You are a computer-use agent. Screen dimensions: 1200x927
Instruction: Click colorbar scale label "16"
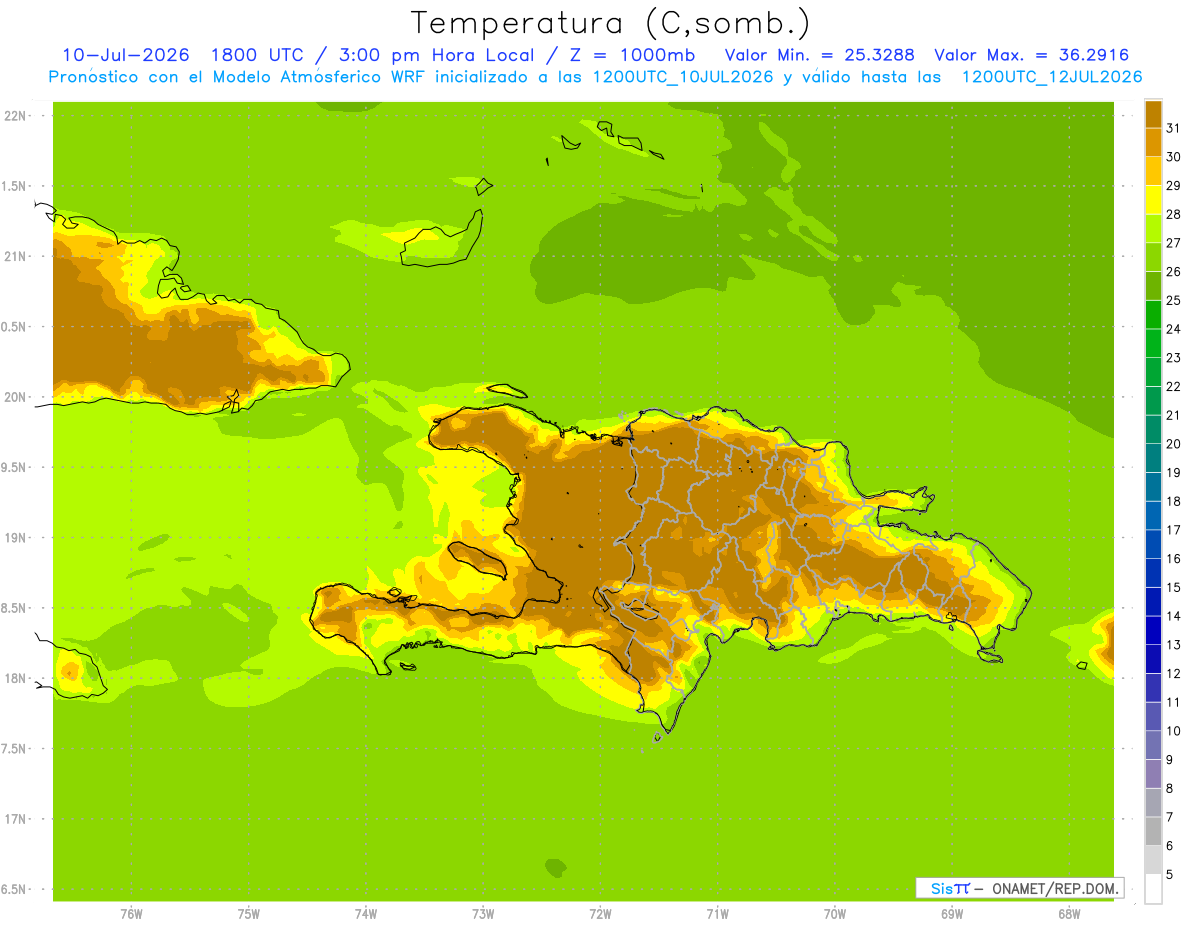(1174, 559)
